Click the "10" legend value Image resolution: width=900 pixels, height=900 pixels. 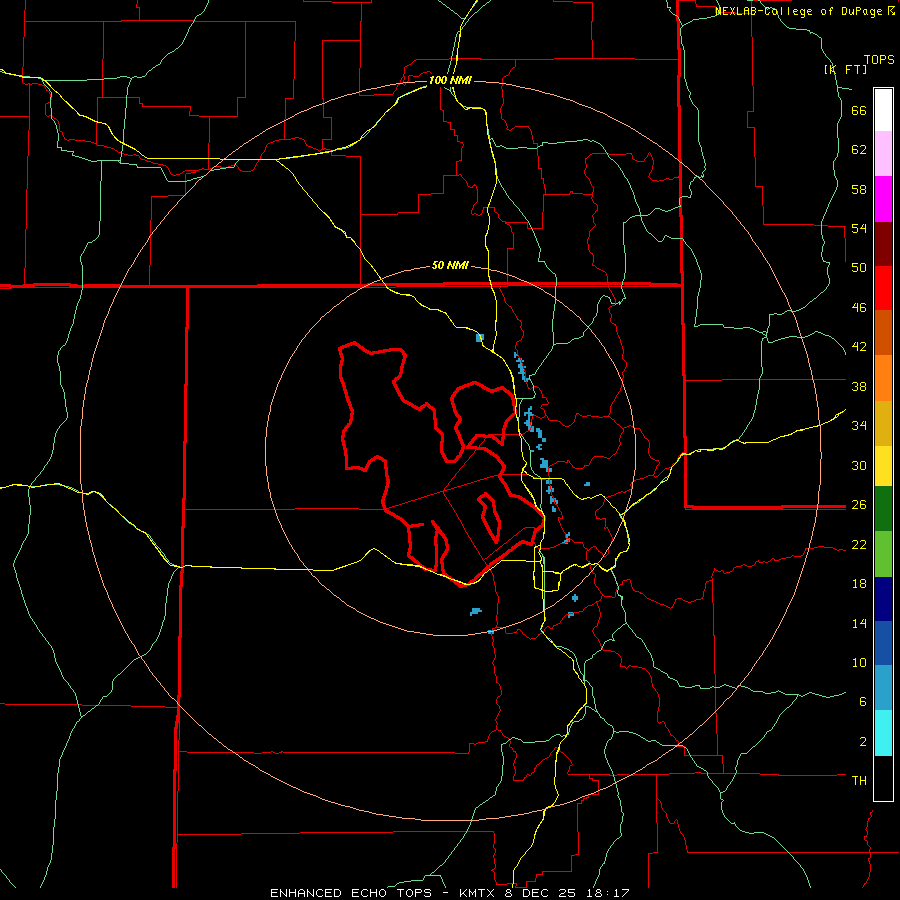[859, 662]
